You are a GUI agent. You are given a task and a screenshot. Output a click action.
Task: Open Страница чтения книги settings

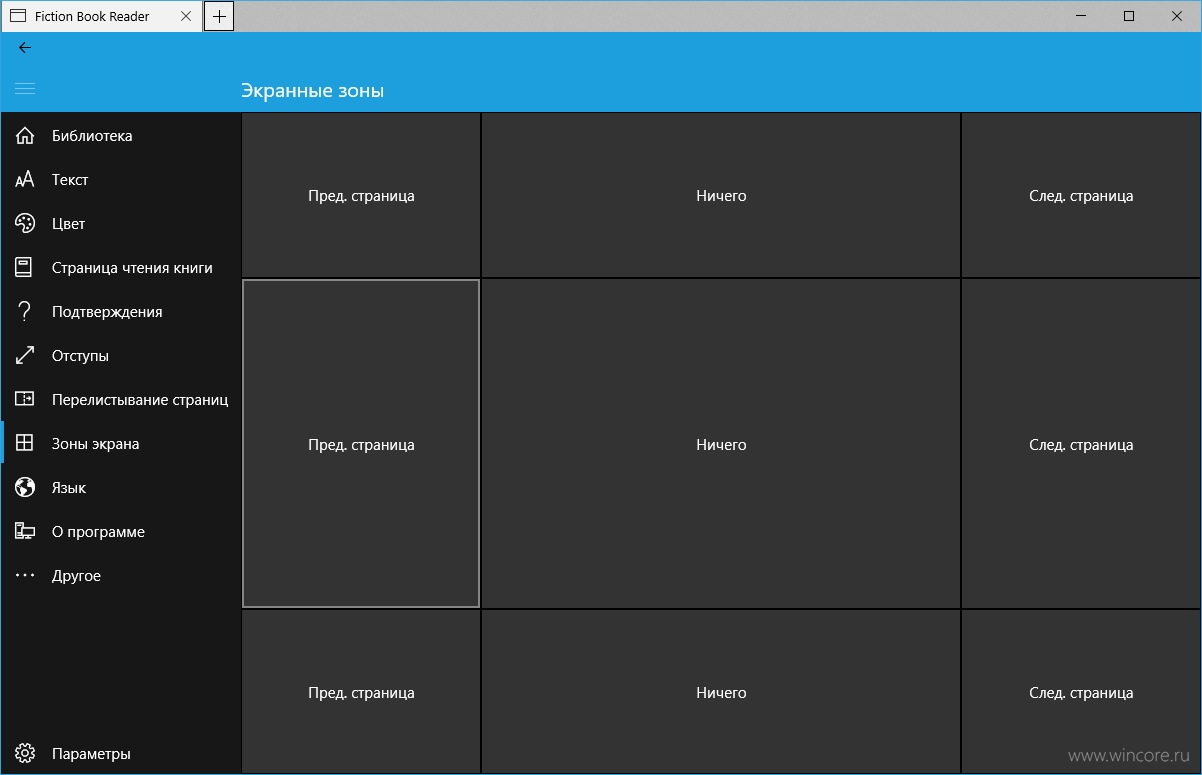121,268
